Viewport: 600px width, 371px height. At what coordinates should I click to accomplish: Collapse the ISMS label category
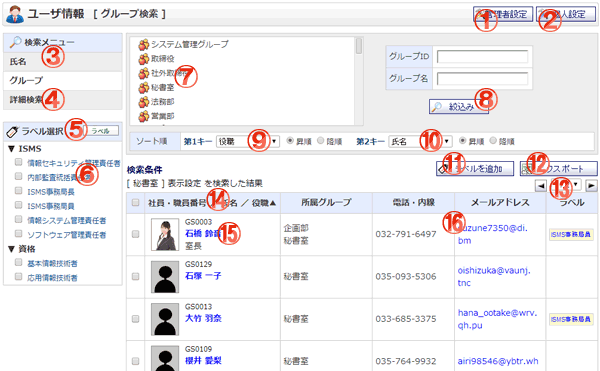[11, 149]
